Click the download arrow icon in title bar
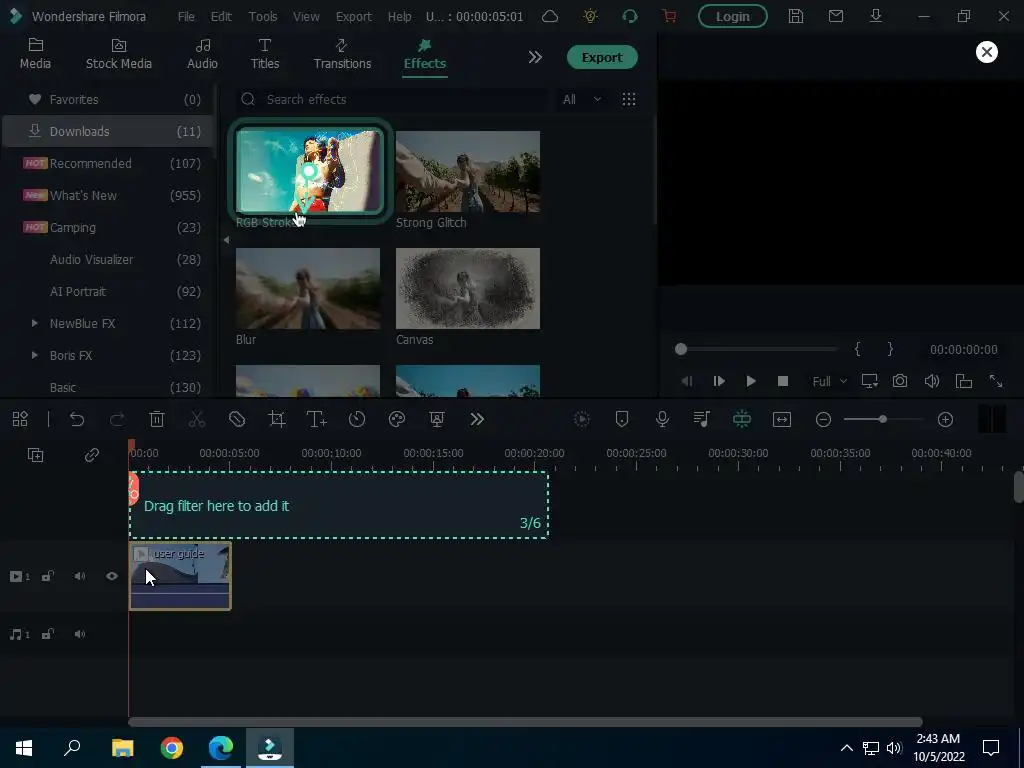 click(876, 16)
